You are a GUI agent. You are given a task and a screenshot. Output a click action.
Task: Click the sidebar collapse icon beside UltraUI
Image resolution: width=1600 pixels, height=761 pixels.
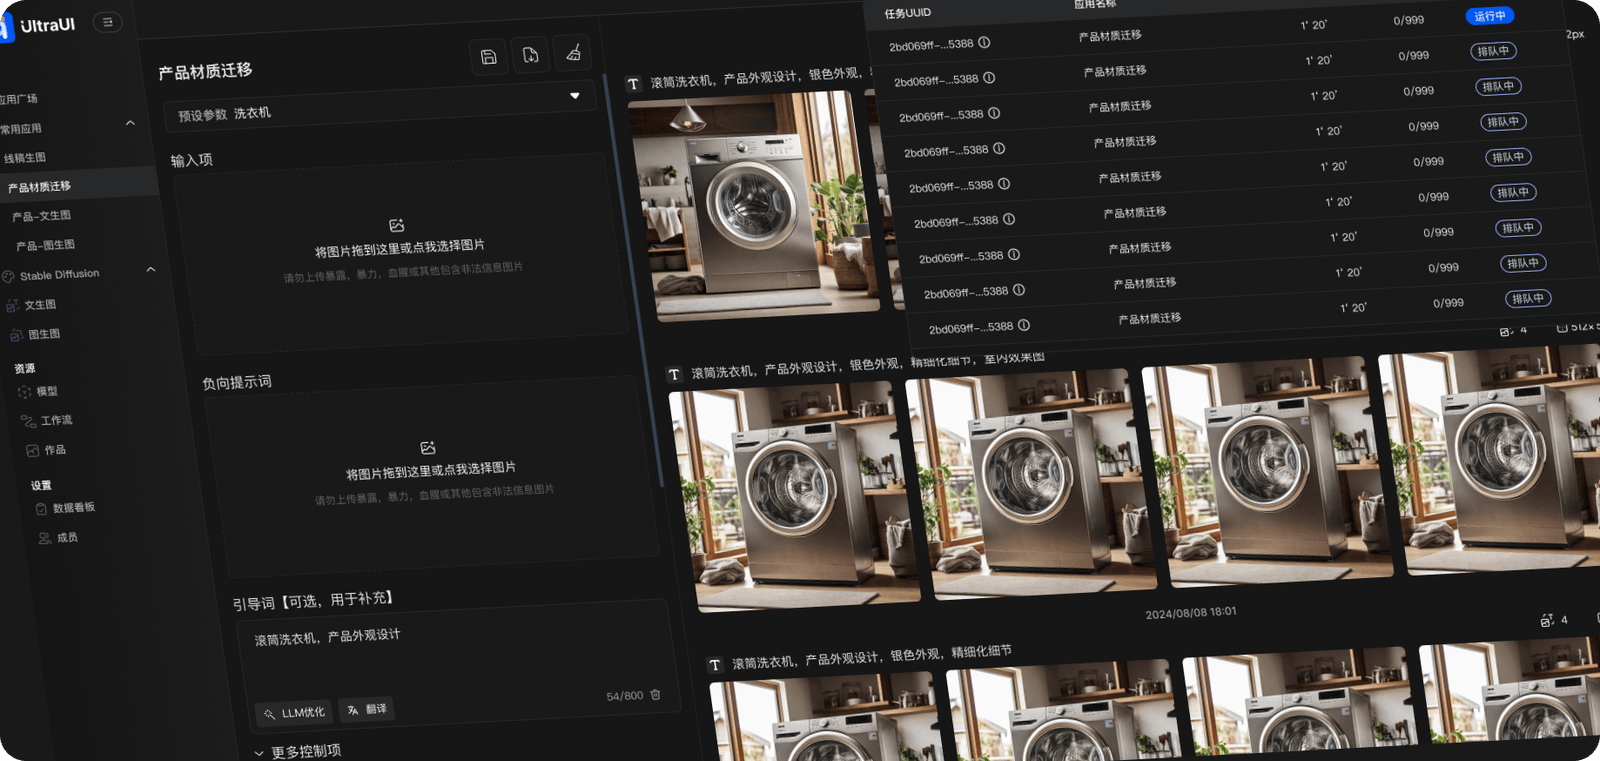[x=107, y=22]
